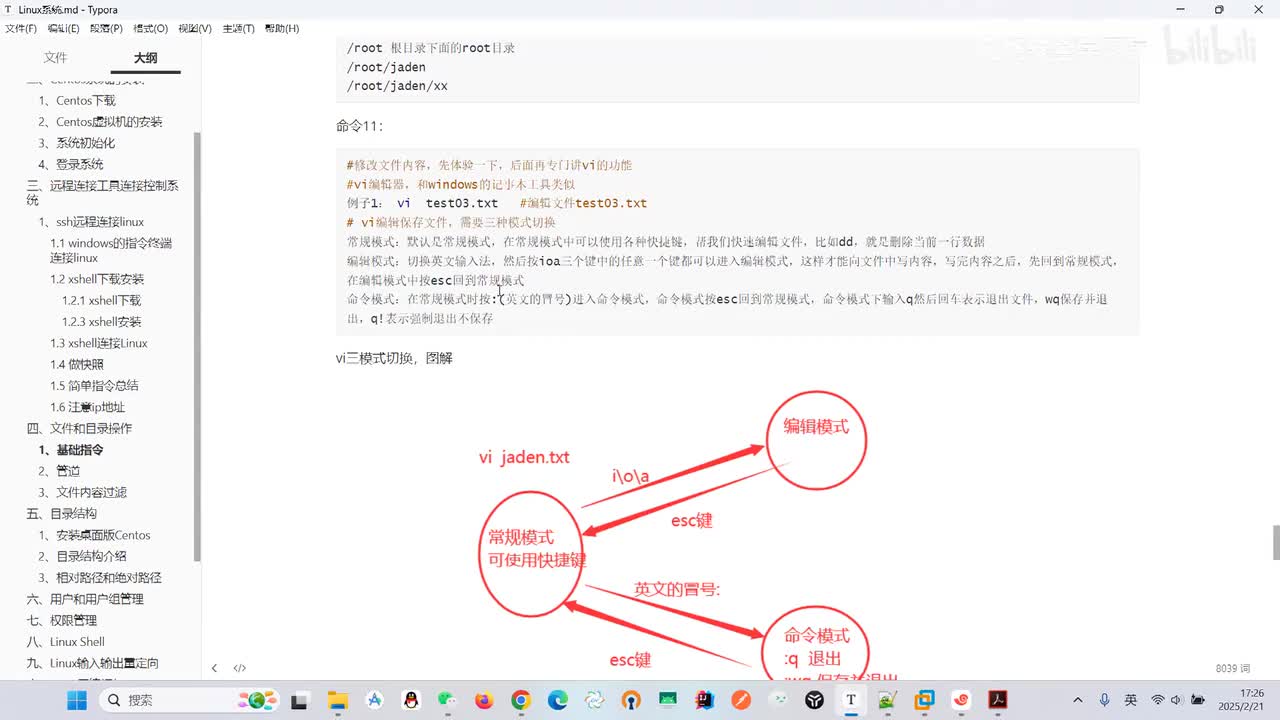The image size is (1280, 720).
Task: Open the Windows Start menu
Action: (77, 700)
